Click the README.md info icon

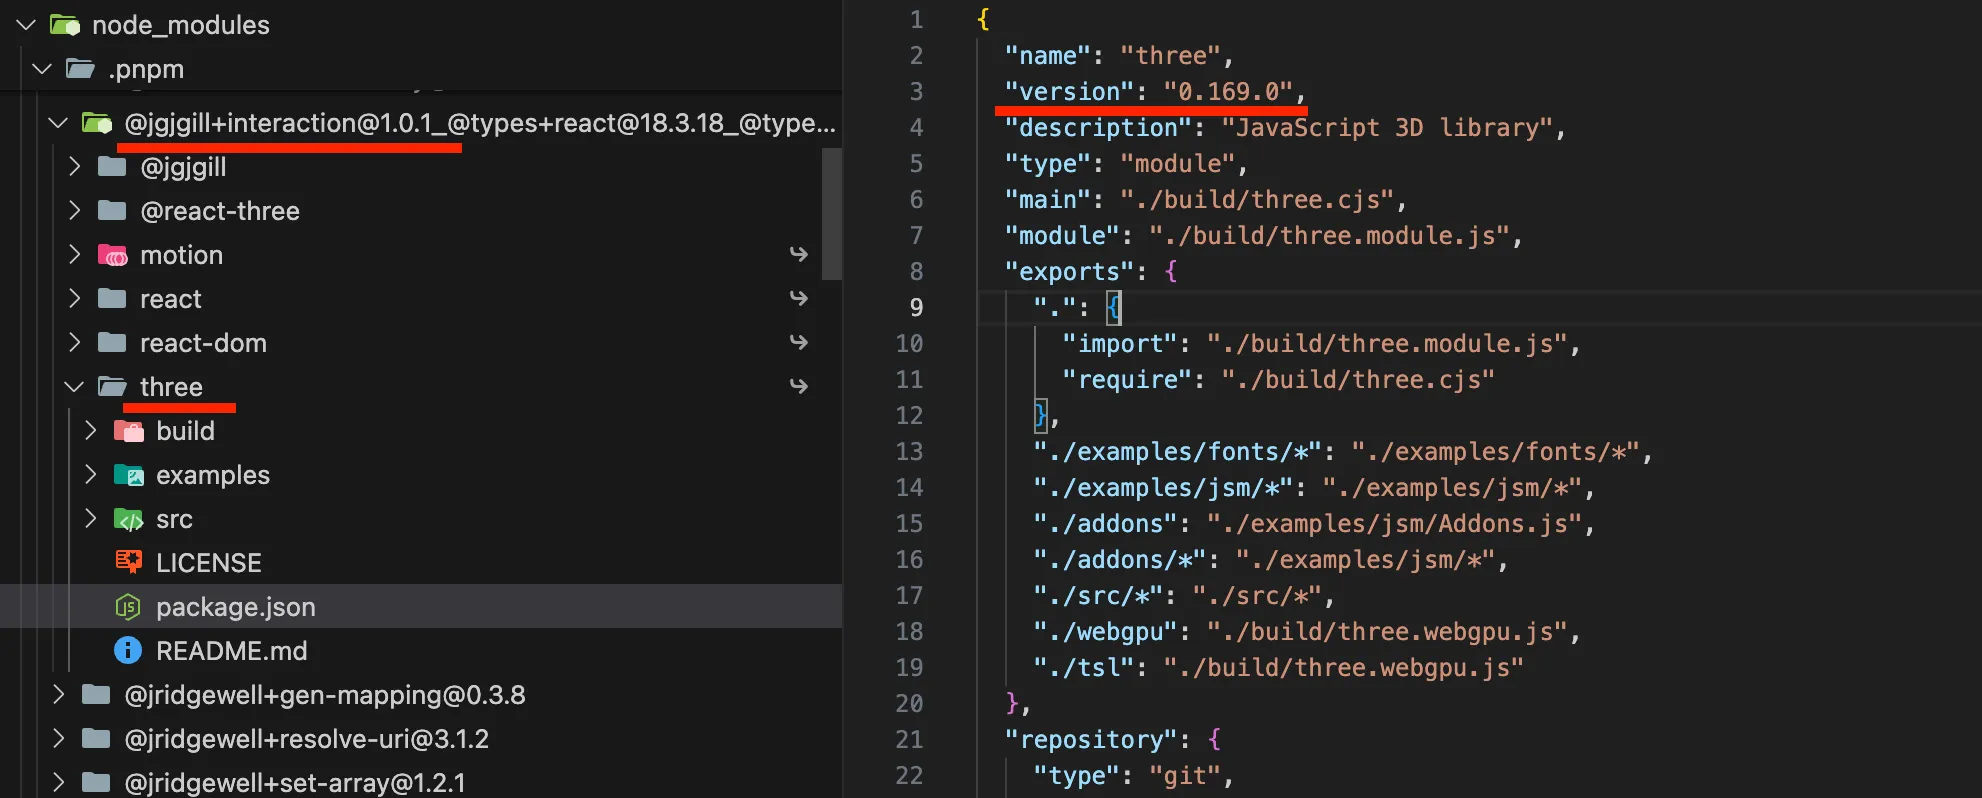coord(128,651)
